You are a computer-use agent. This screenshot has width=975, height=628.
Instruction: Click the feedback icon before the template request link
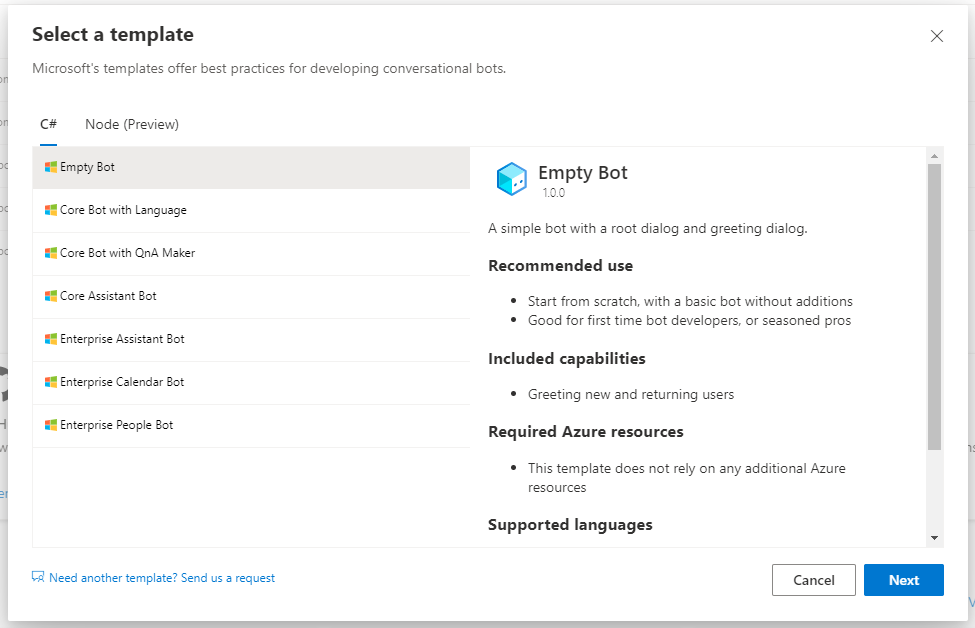37,576
